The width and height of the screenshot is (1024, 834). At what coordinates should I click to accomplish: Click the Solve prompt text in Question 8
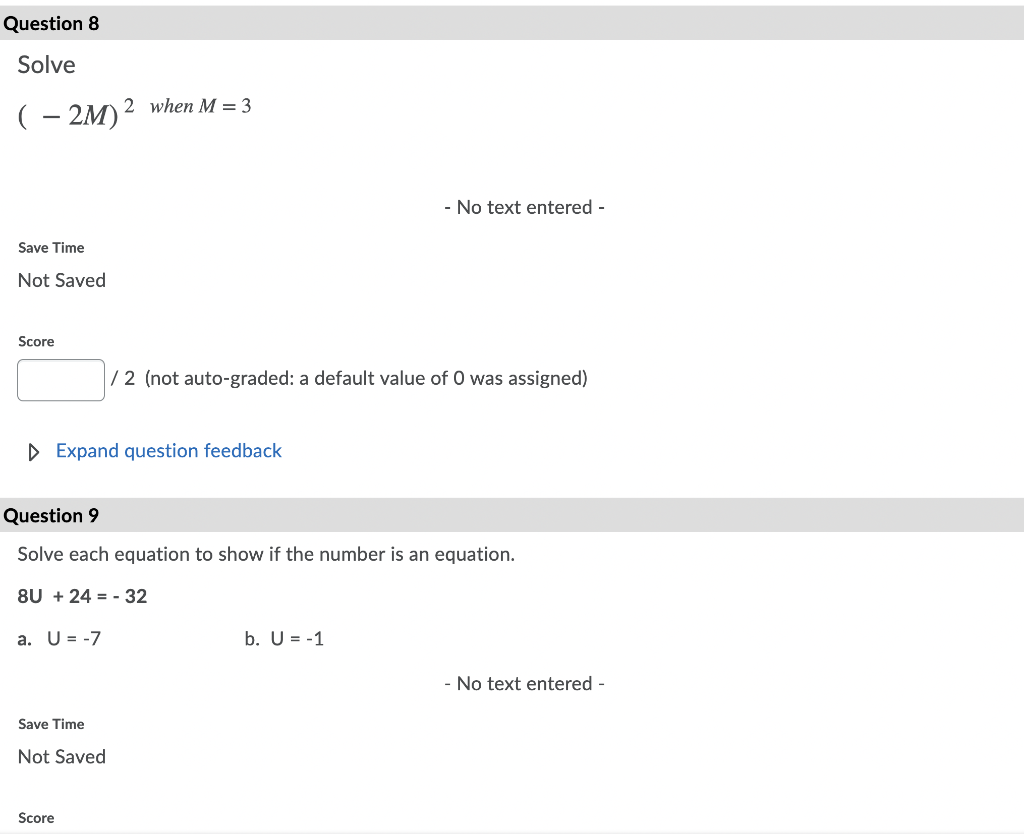point(46,64)
